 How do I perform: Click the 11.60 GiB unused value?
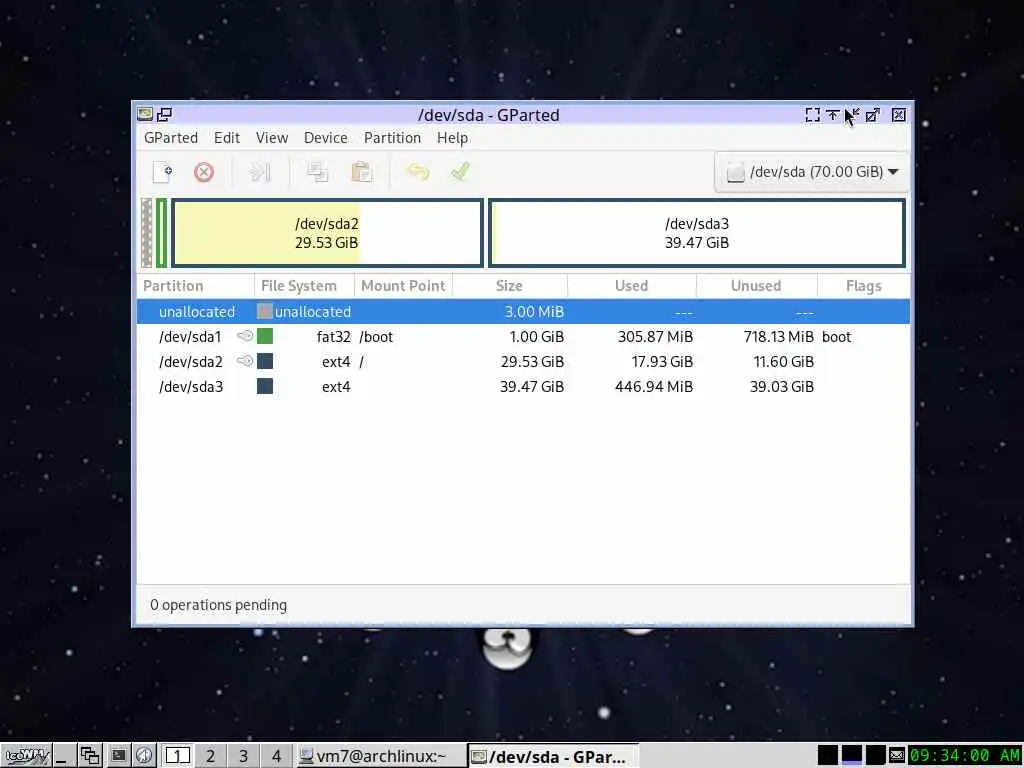tap(784, 362)
